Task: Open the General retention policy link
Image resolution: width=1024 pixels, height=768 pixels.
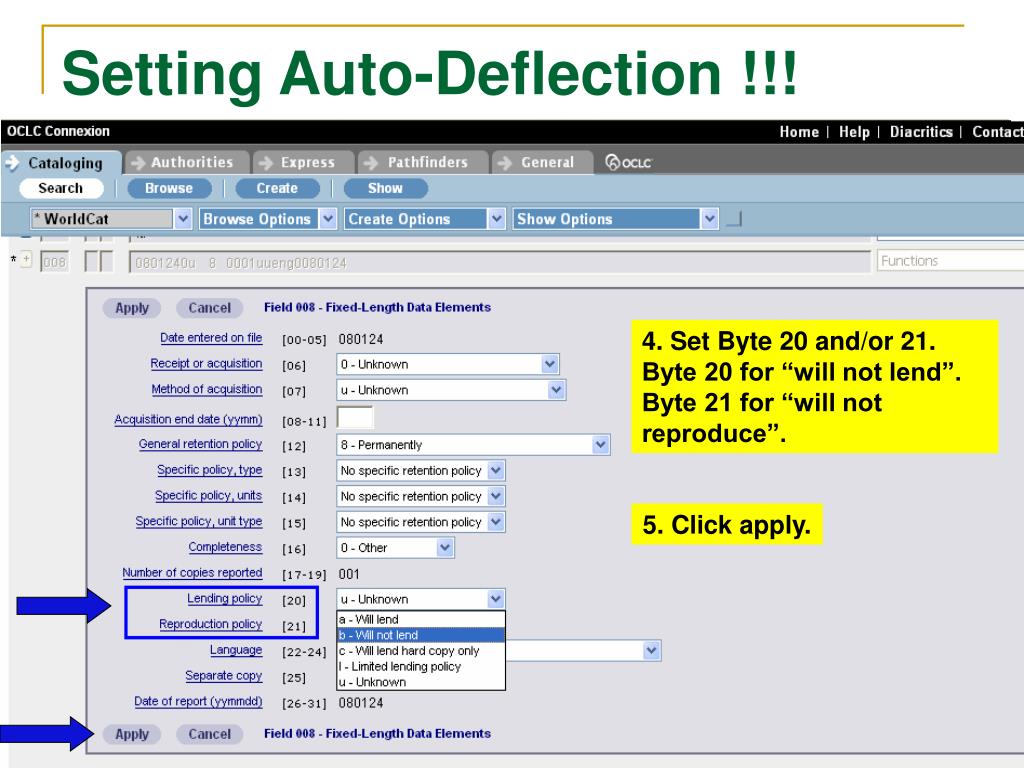Action: point(200,444)
